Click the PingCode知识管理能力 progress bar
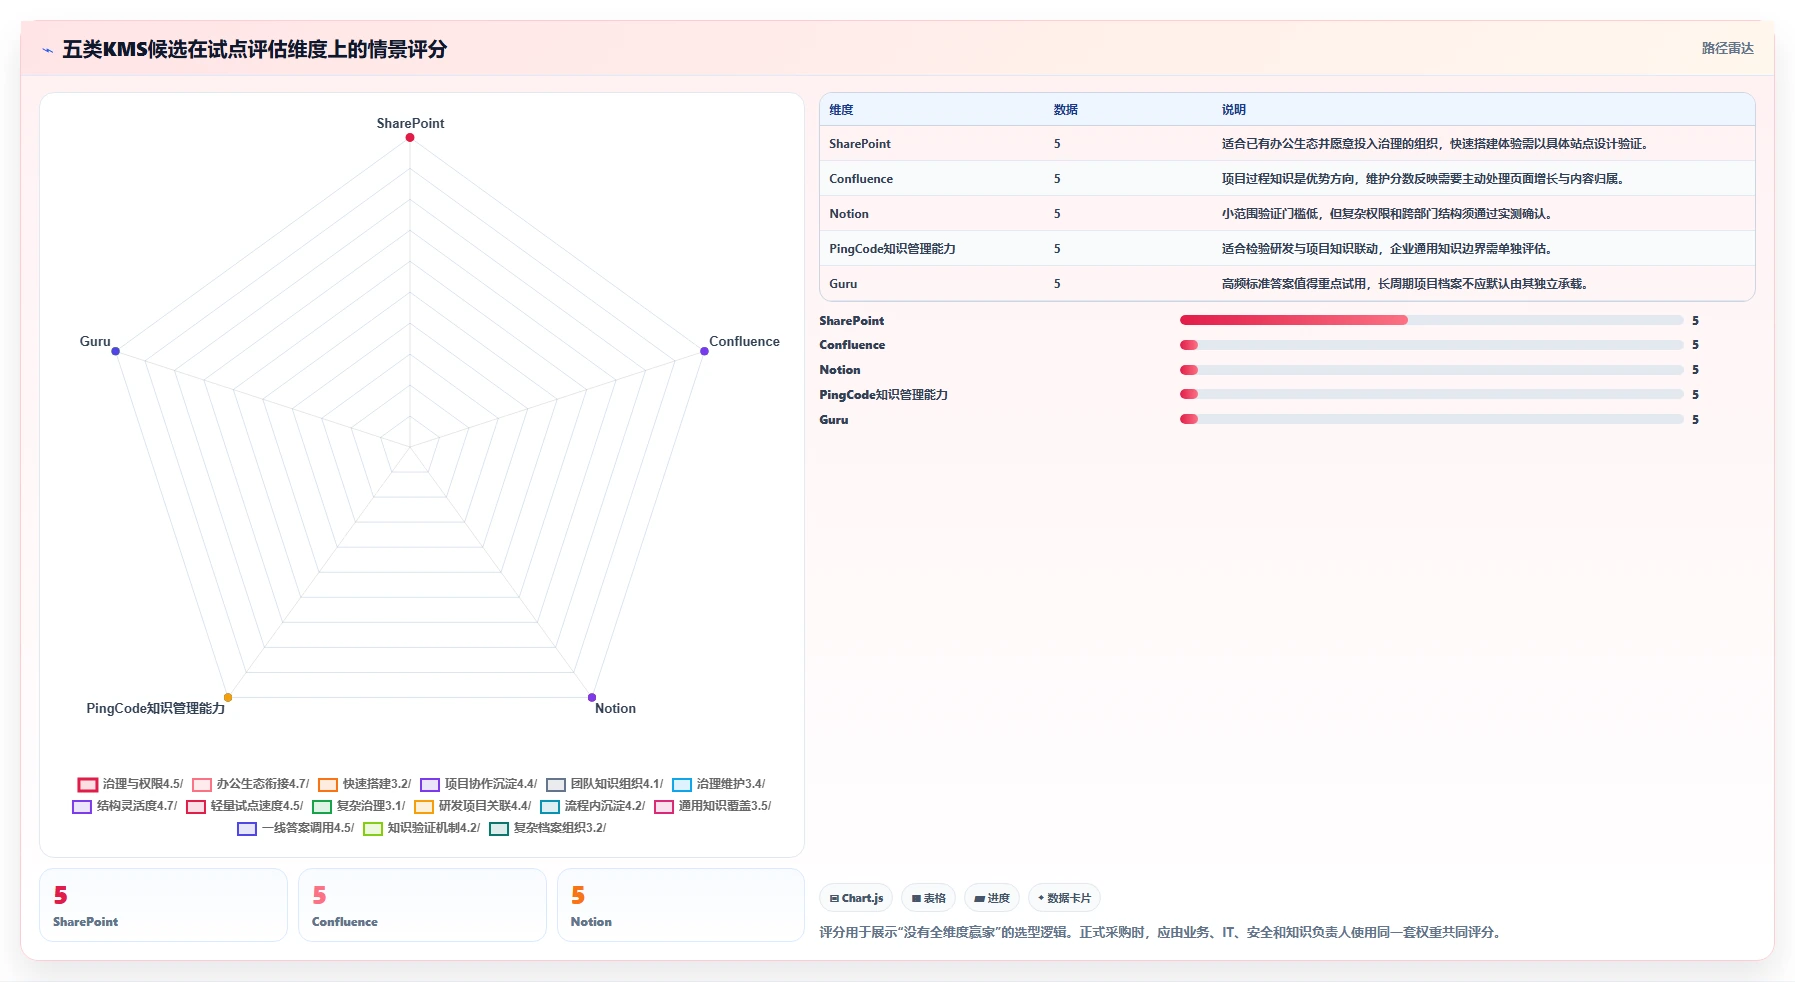 [1432, 394]
